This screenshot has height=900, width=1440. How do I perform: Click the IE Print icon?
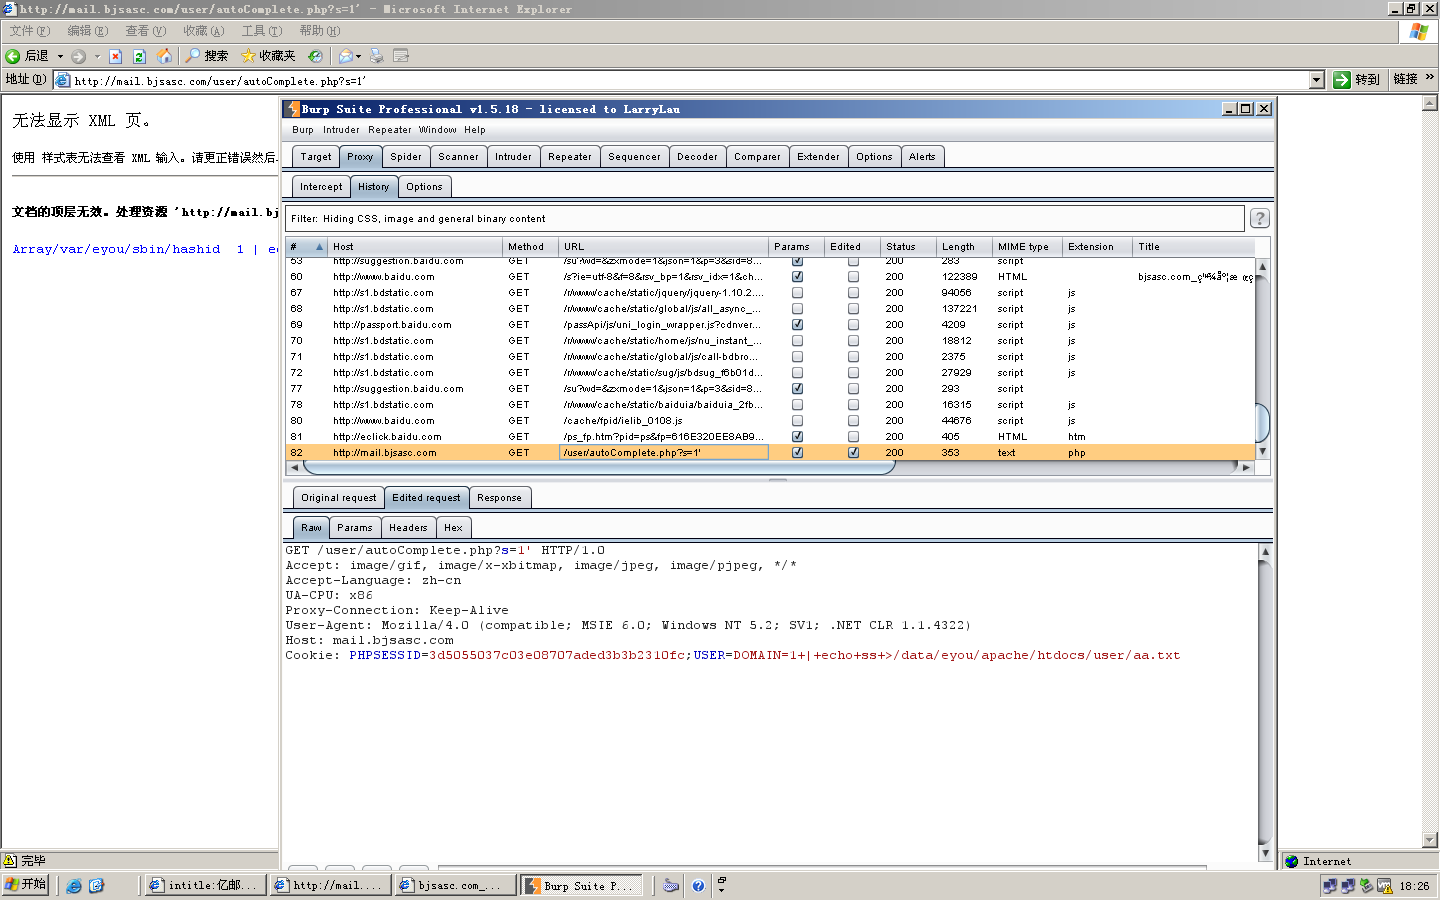[376, 56]
